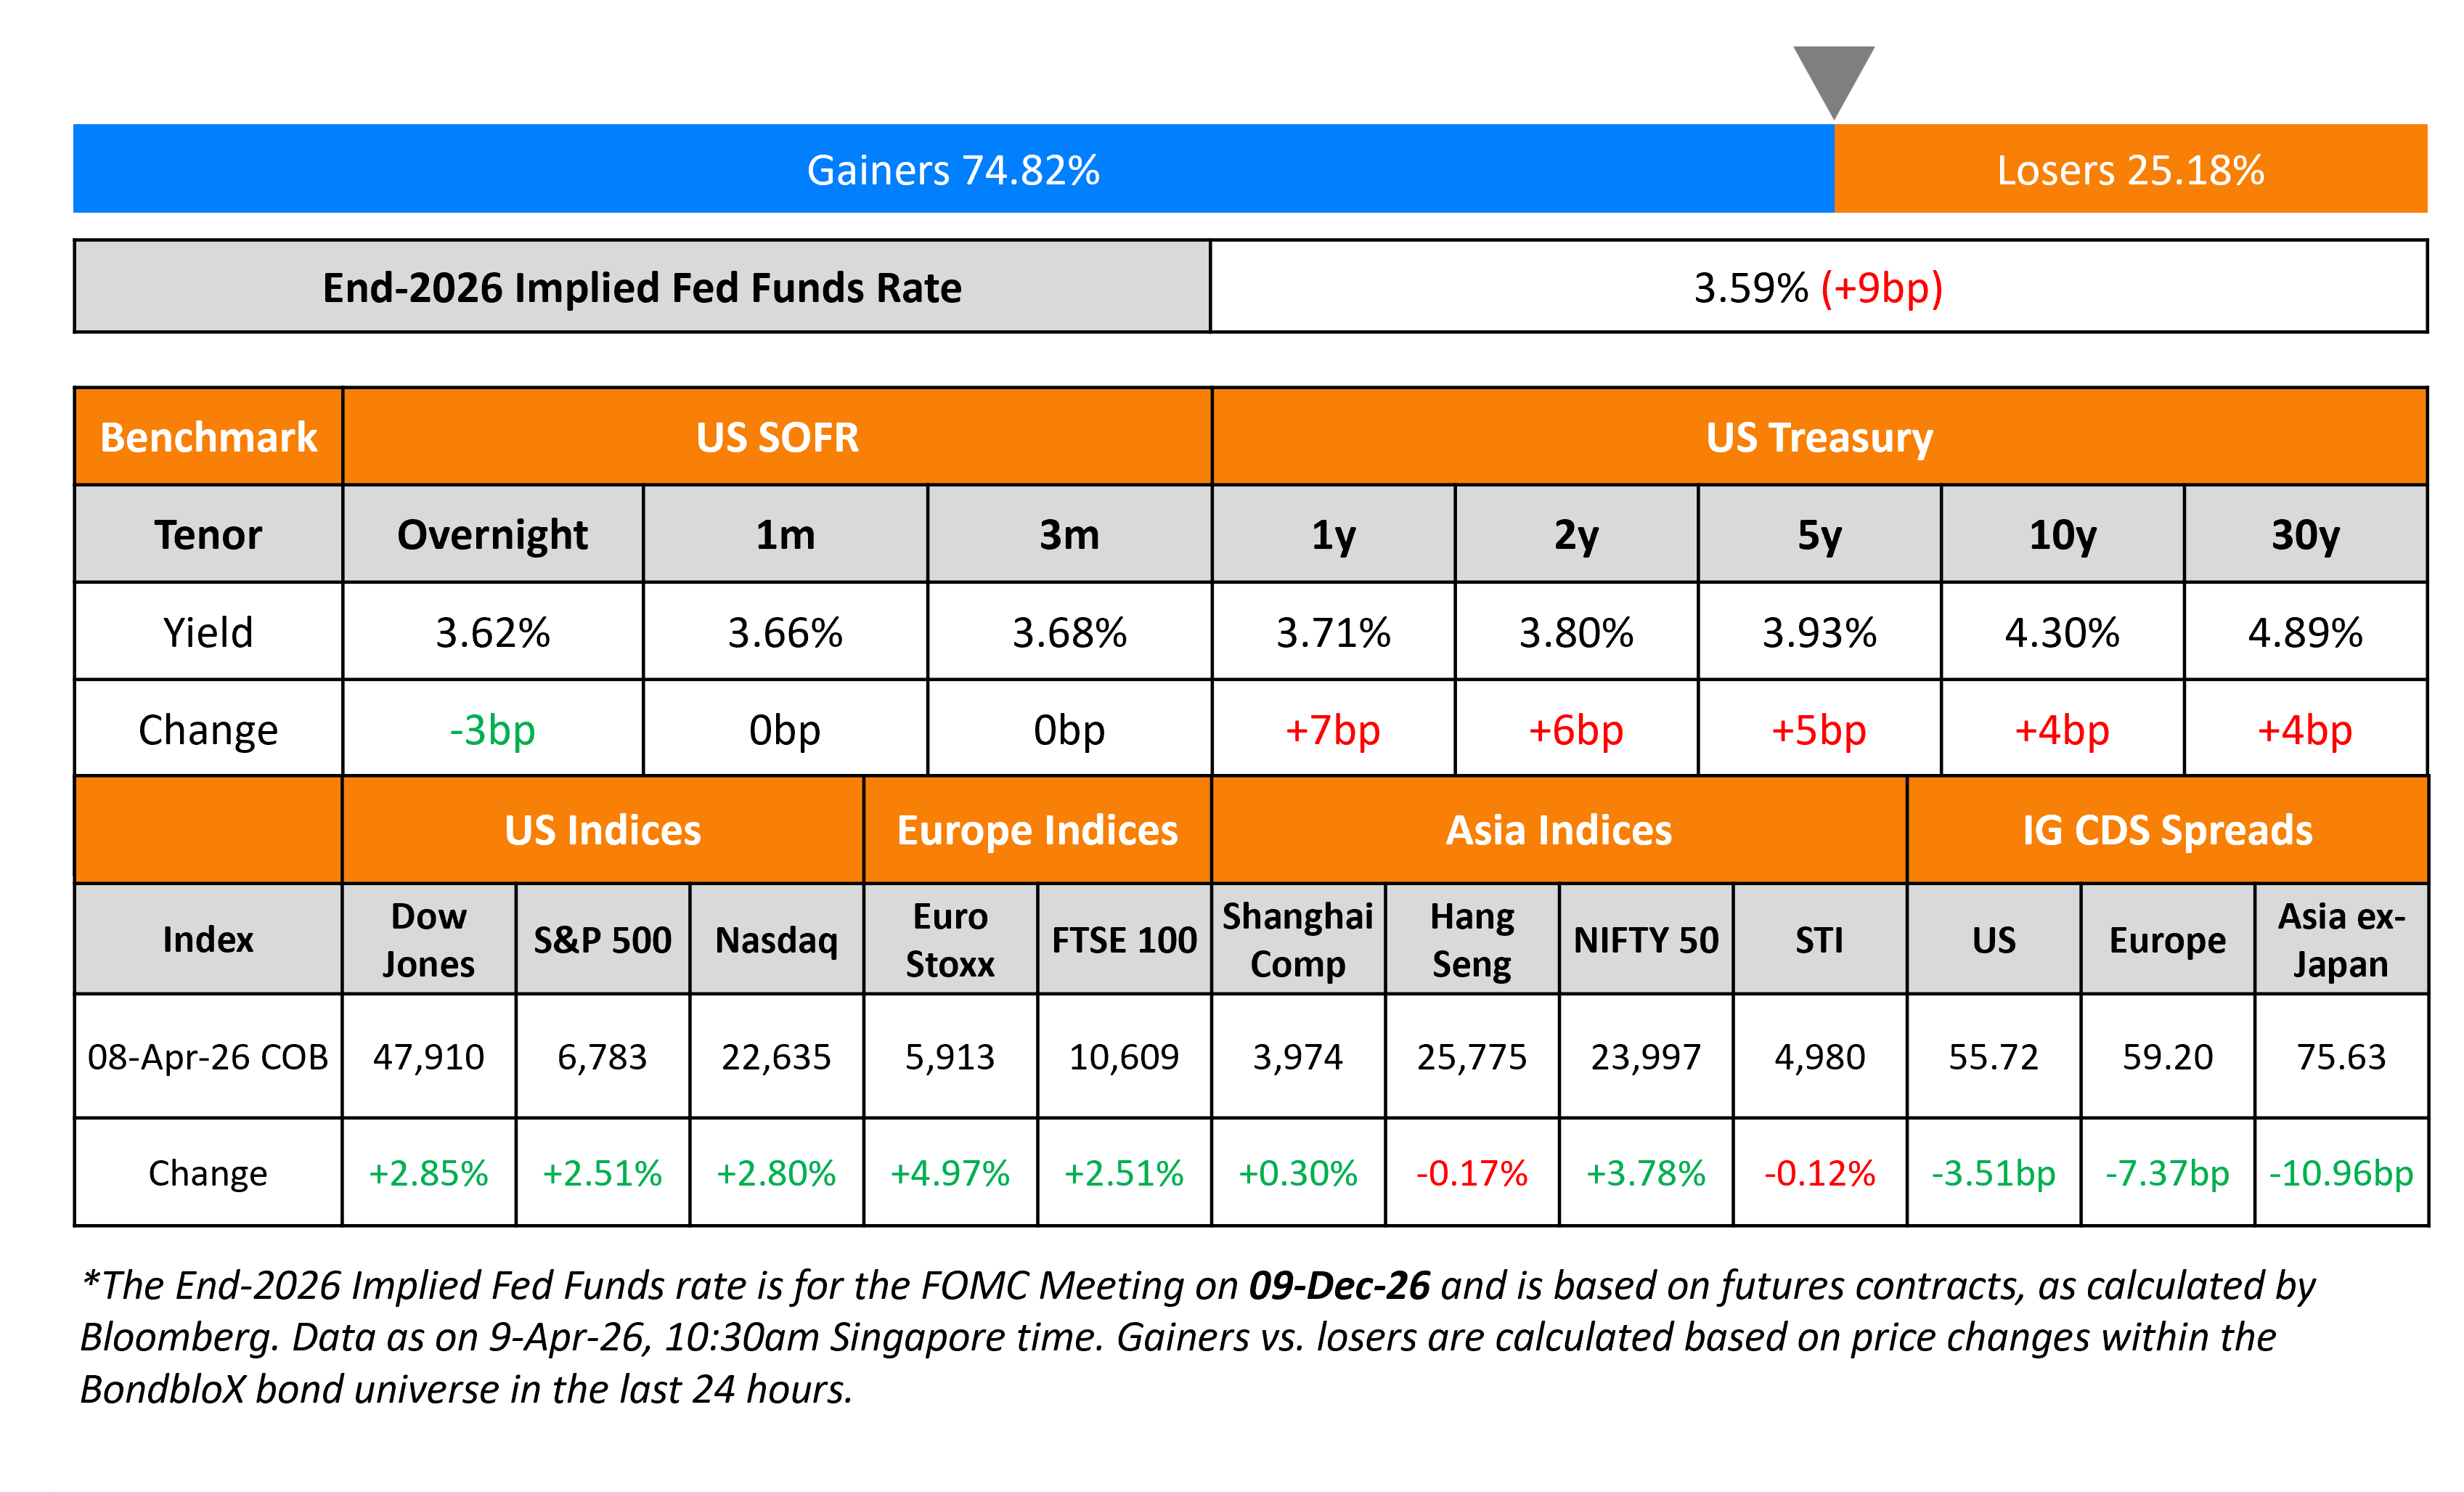Click the bold 09-Dec-26 date in footnote

click(1339, 1285)
